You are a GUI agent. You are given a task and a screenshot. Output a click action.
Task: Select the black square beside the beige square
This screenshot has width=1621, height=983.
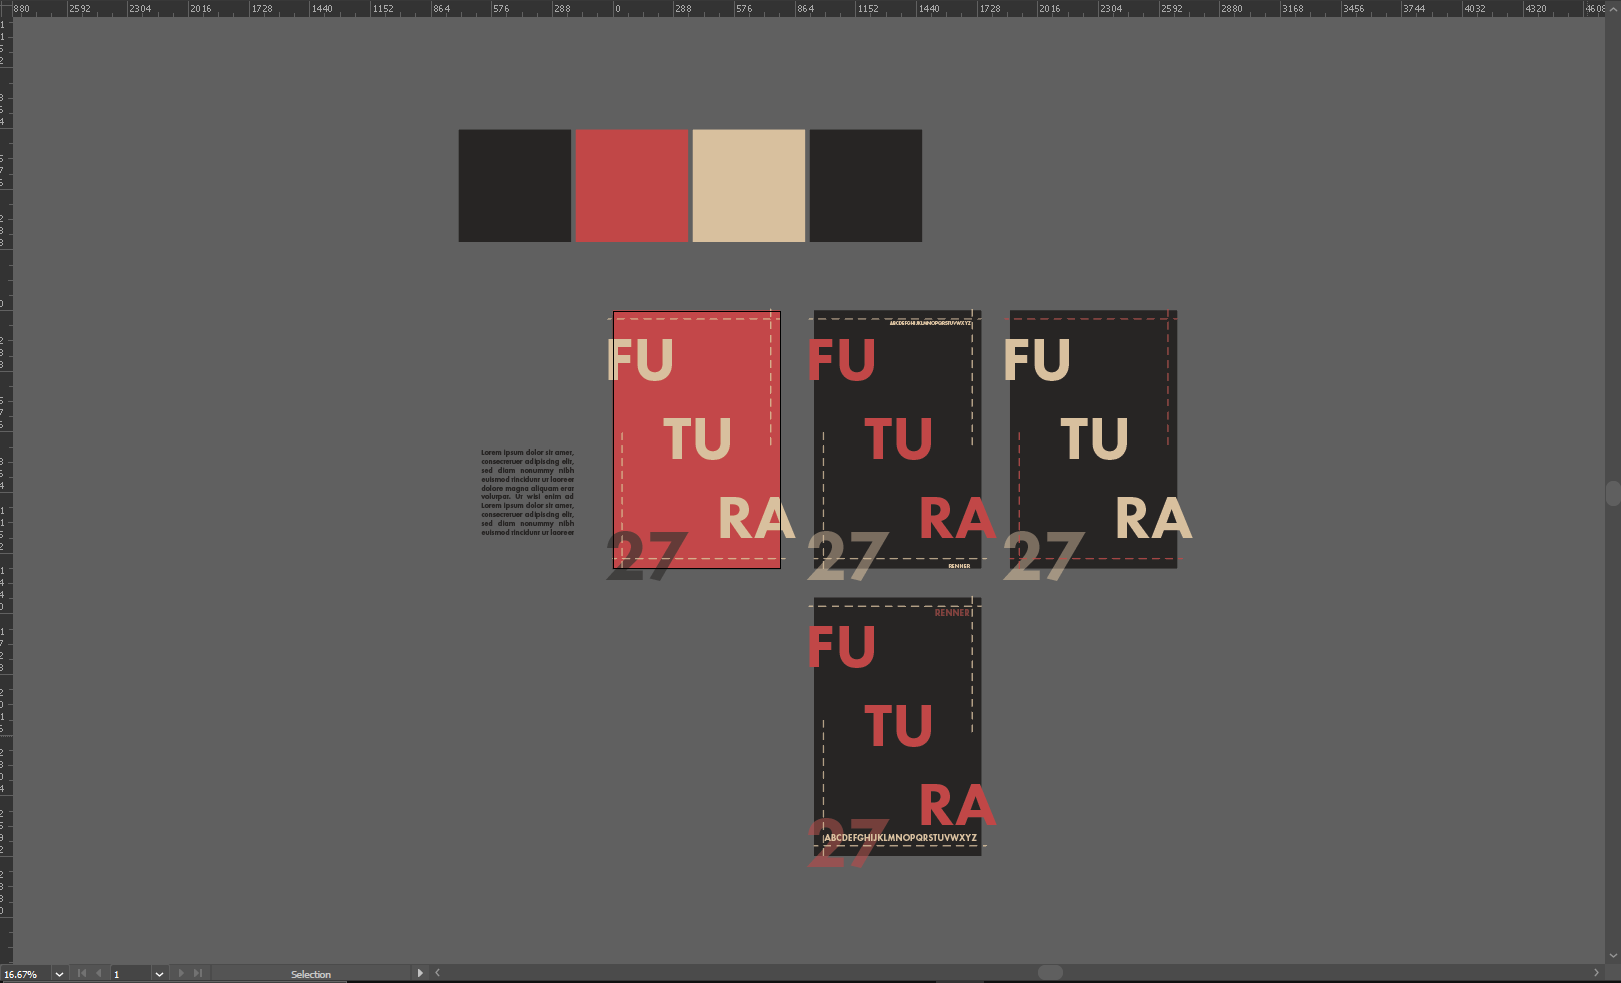point(866,185)
